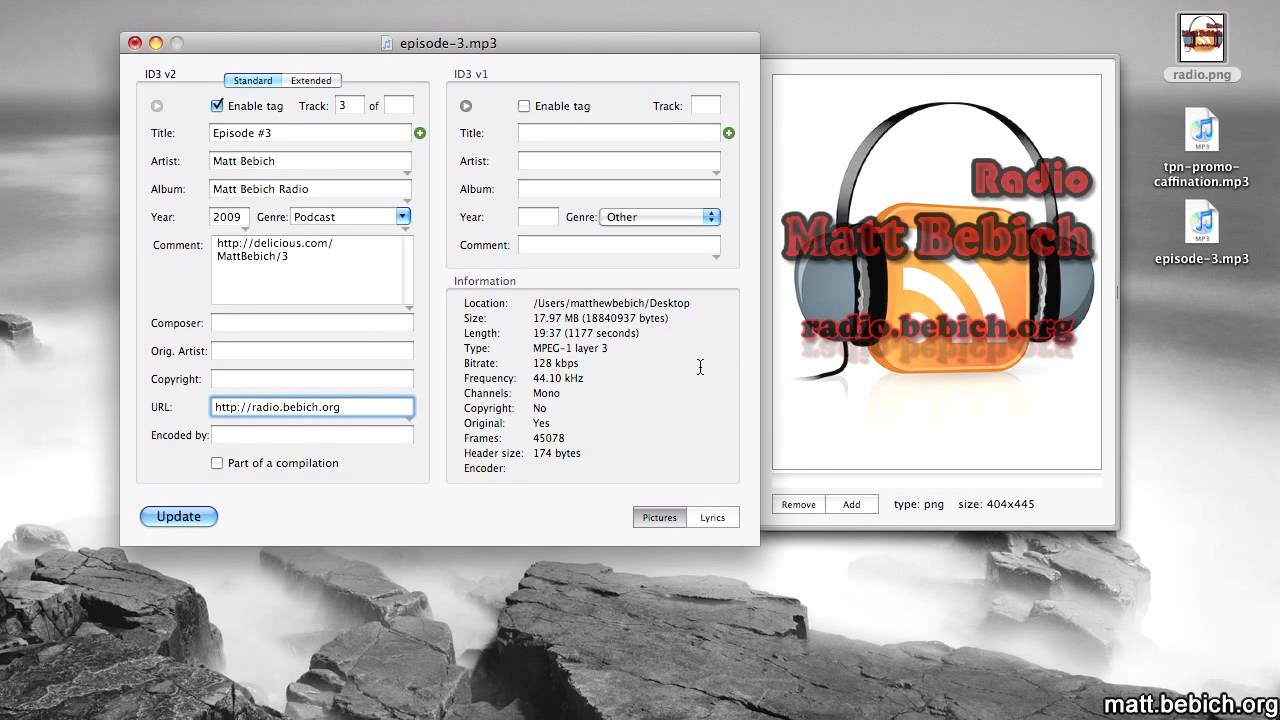Select the Pictures tab button

(x=660, y=517)
